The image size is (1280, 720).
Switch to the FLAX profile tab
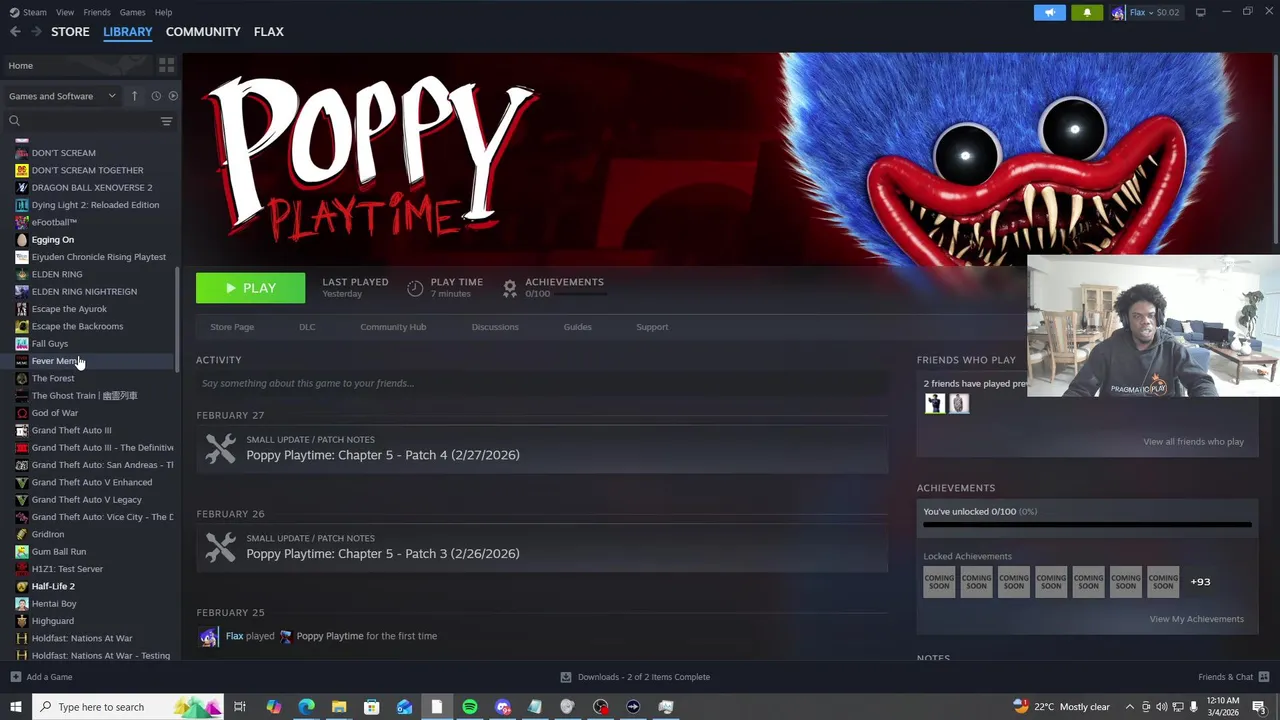point(268,32)
